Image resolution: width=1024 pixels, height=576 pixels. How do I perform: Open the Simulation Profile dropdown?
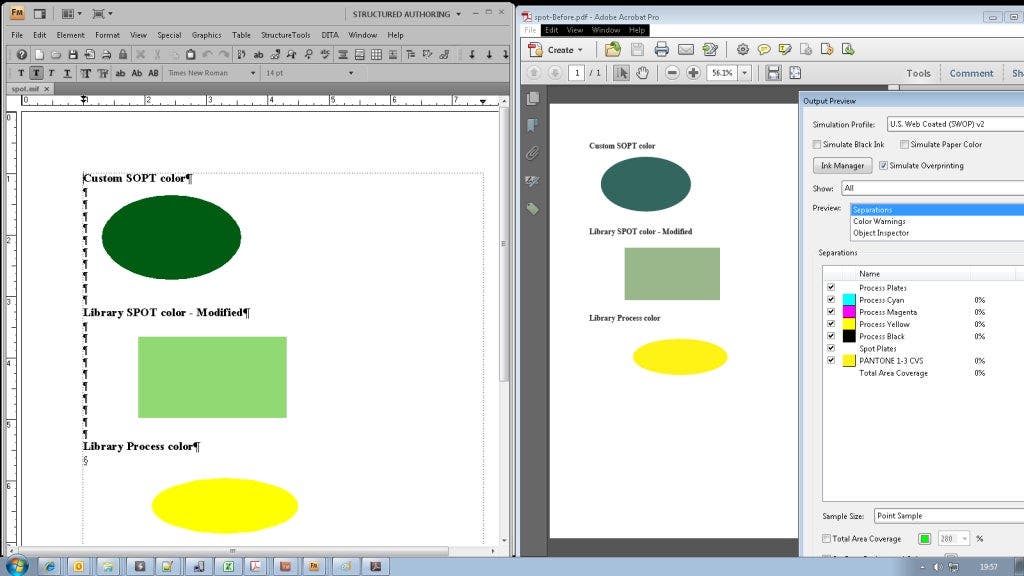[x=950, y=124]
